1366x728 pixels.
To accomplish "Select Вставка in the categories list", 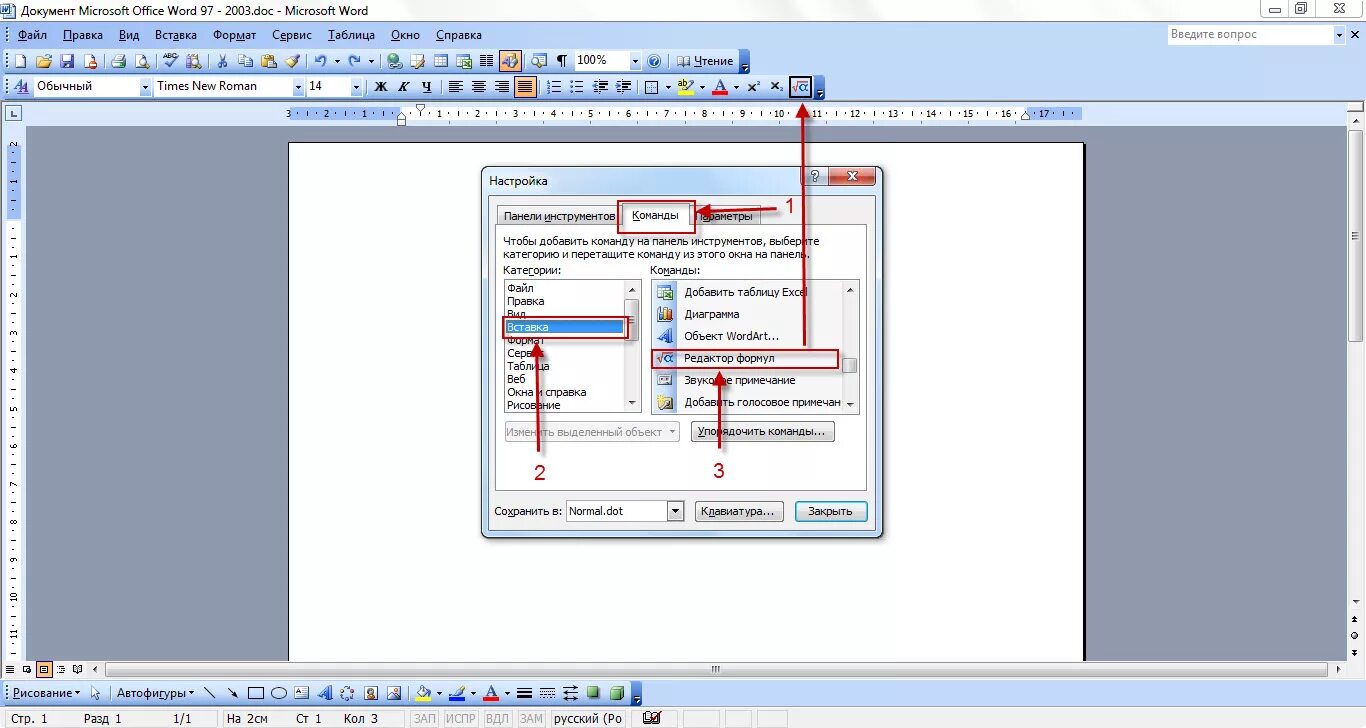I will 566,327.
